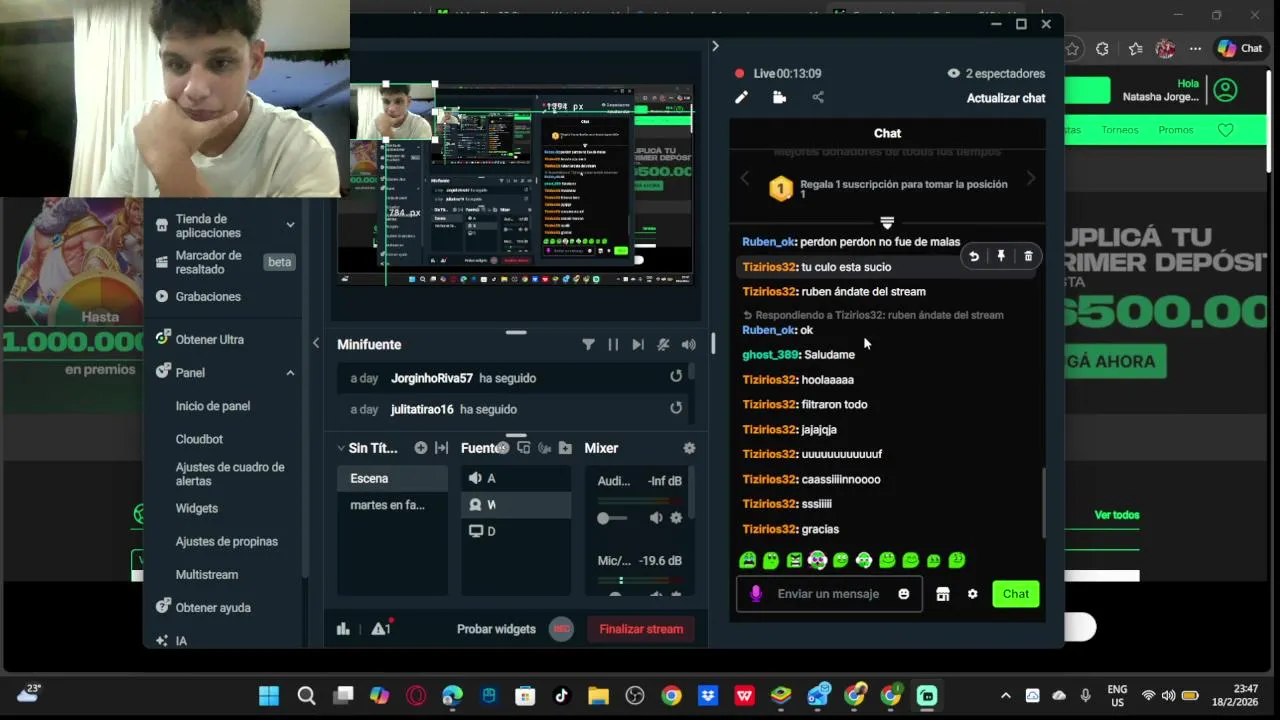Open the Widgets sidebar item
1280x720 pixels.
click(x=197, y=508)
